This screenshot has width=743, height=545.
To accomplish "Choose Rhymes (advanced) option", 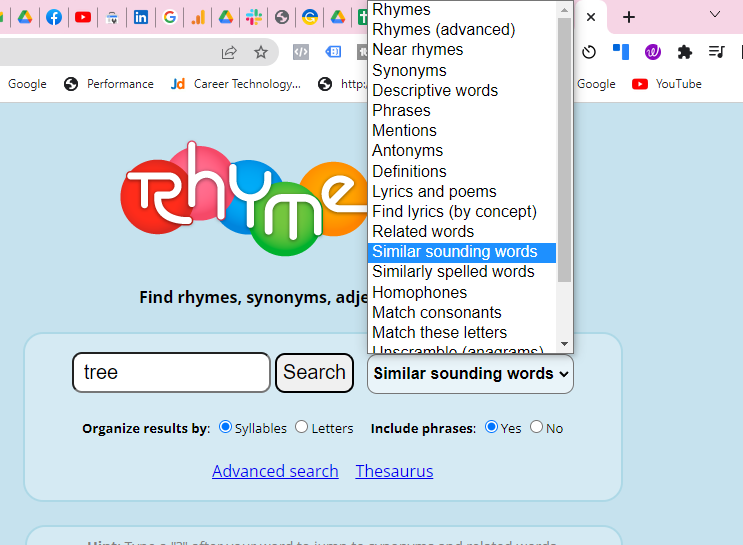I will pyautogui.click(x=462, y=29).
